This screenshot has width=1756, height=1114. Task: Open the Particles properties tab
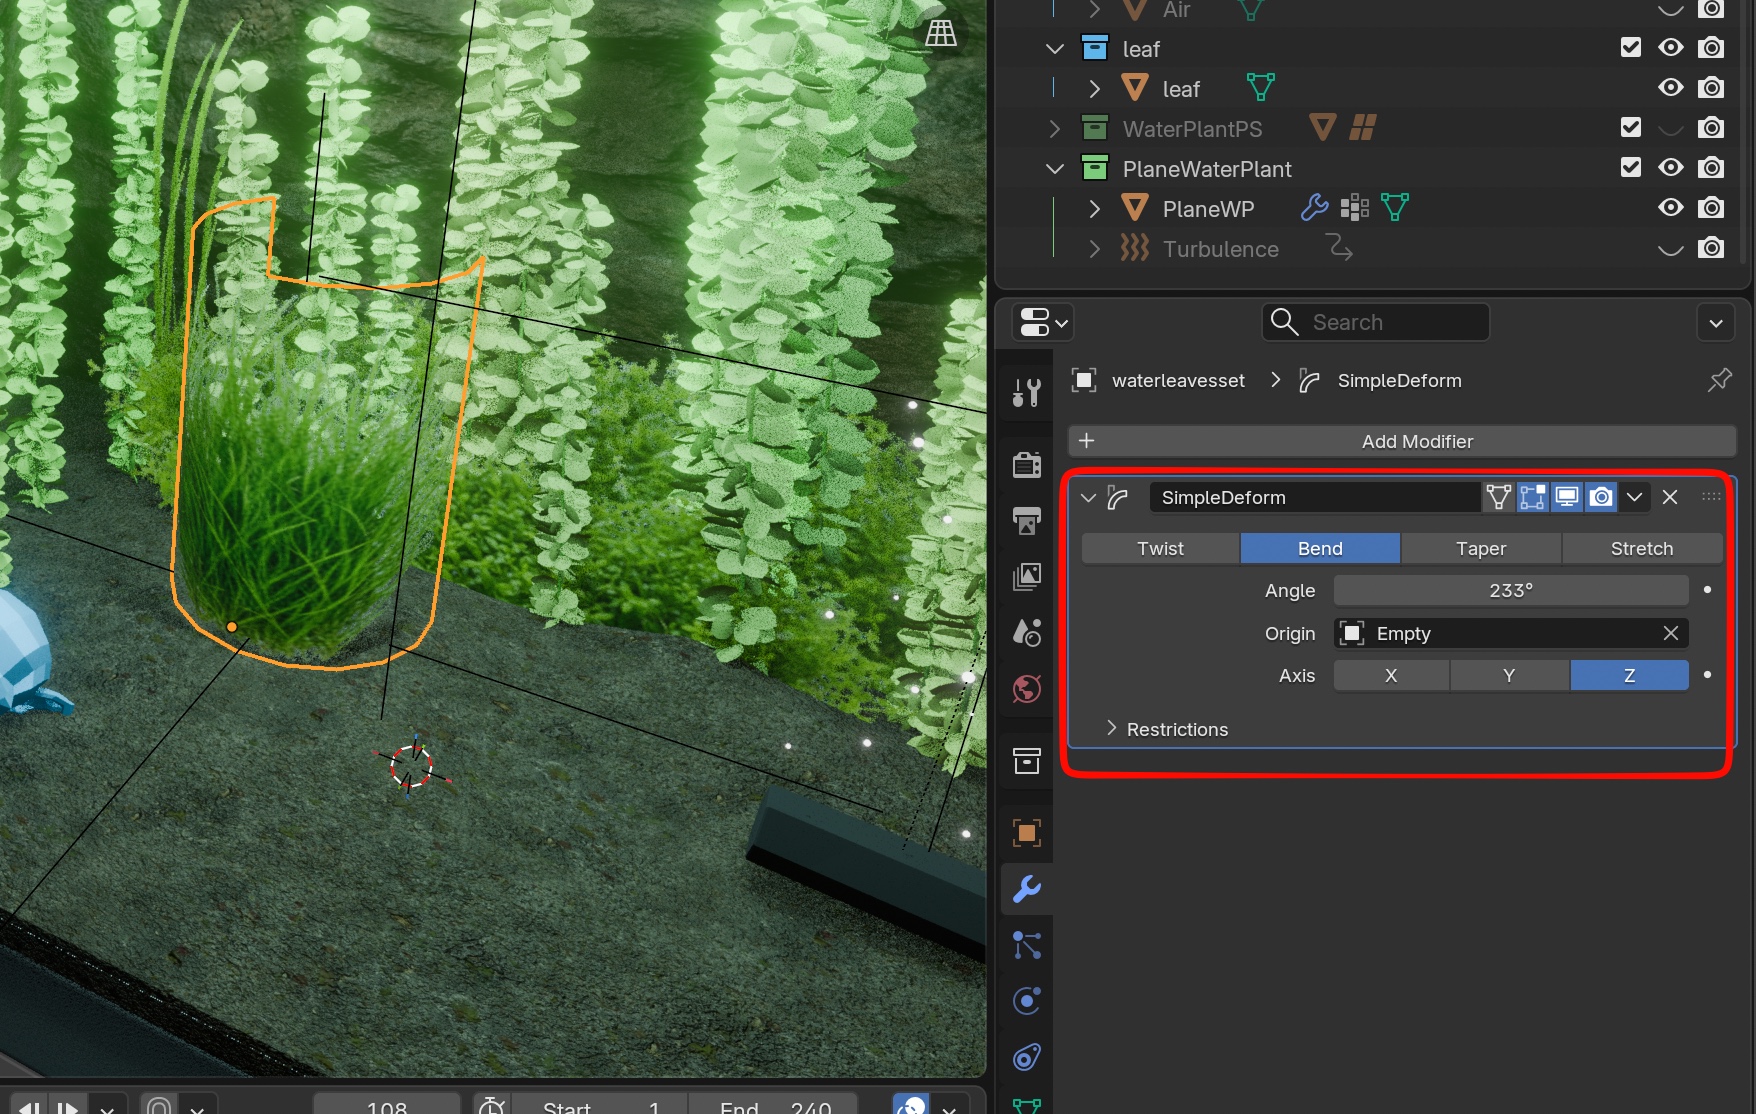click(1026, 945)
